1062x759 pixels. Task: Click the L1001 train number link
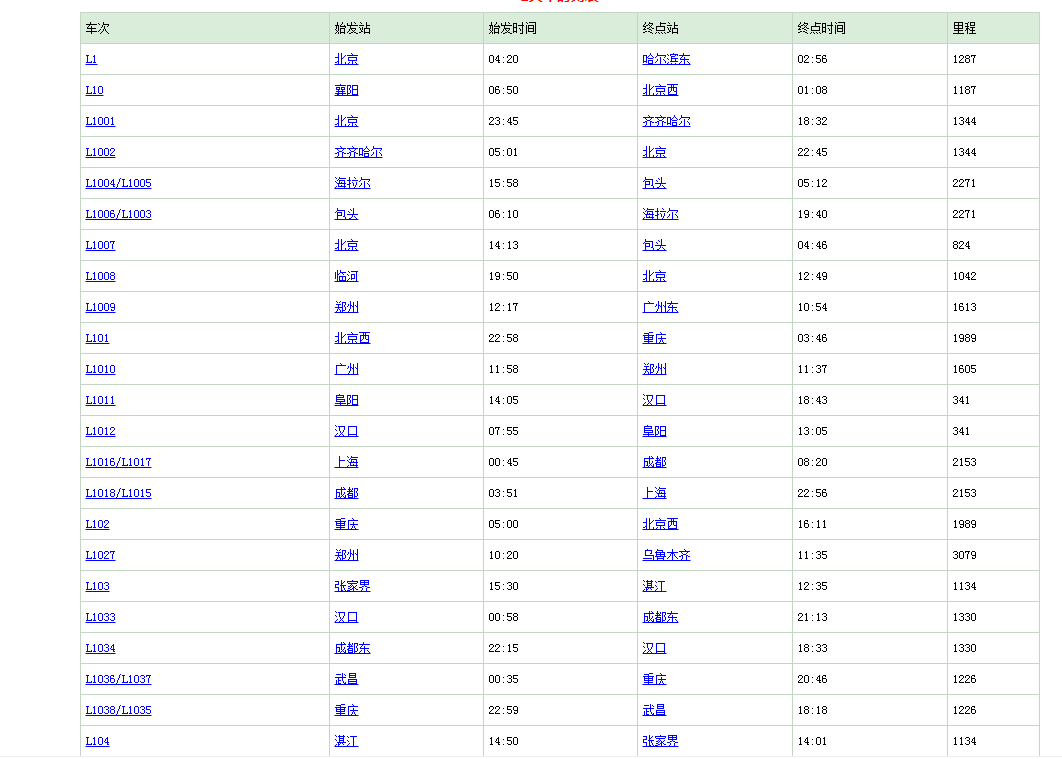[x=100, y=121]
